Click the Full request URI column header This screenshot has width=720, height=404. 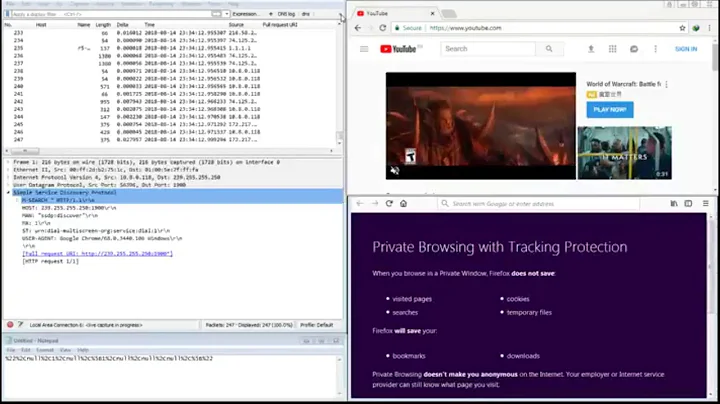[x=280, y=25]
